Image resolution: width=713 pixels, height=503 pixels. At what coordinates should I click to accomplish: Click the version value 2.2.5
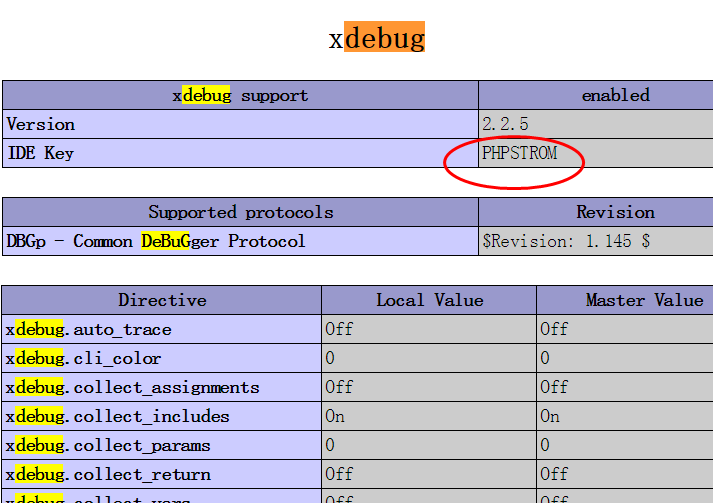click(x=505, y=124)
